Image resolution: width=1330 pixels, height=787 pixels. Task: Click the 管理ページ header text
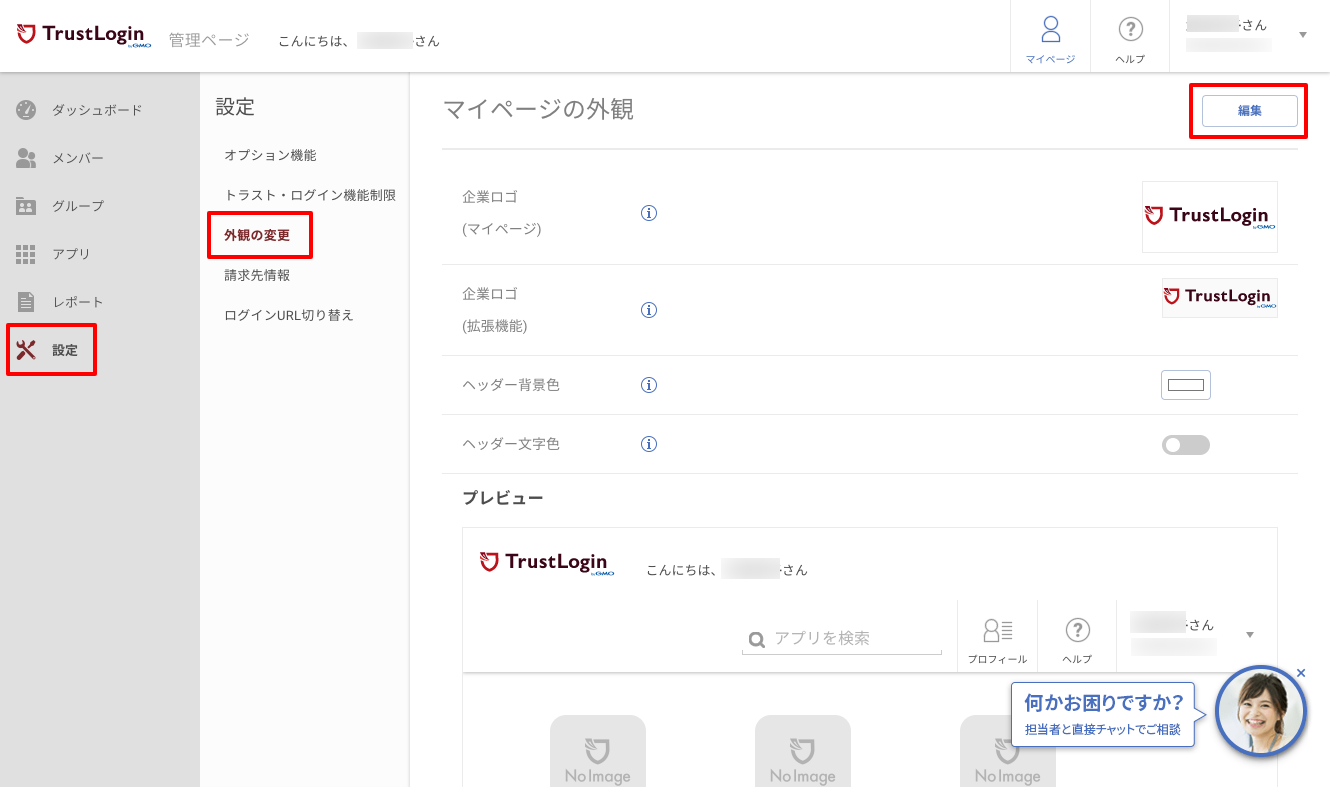pyautogui.click(x=209, y=41)
